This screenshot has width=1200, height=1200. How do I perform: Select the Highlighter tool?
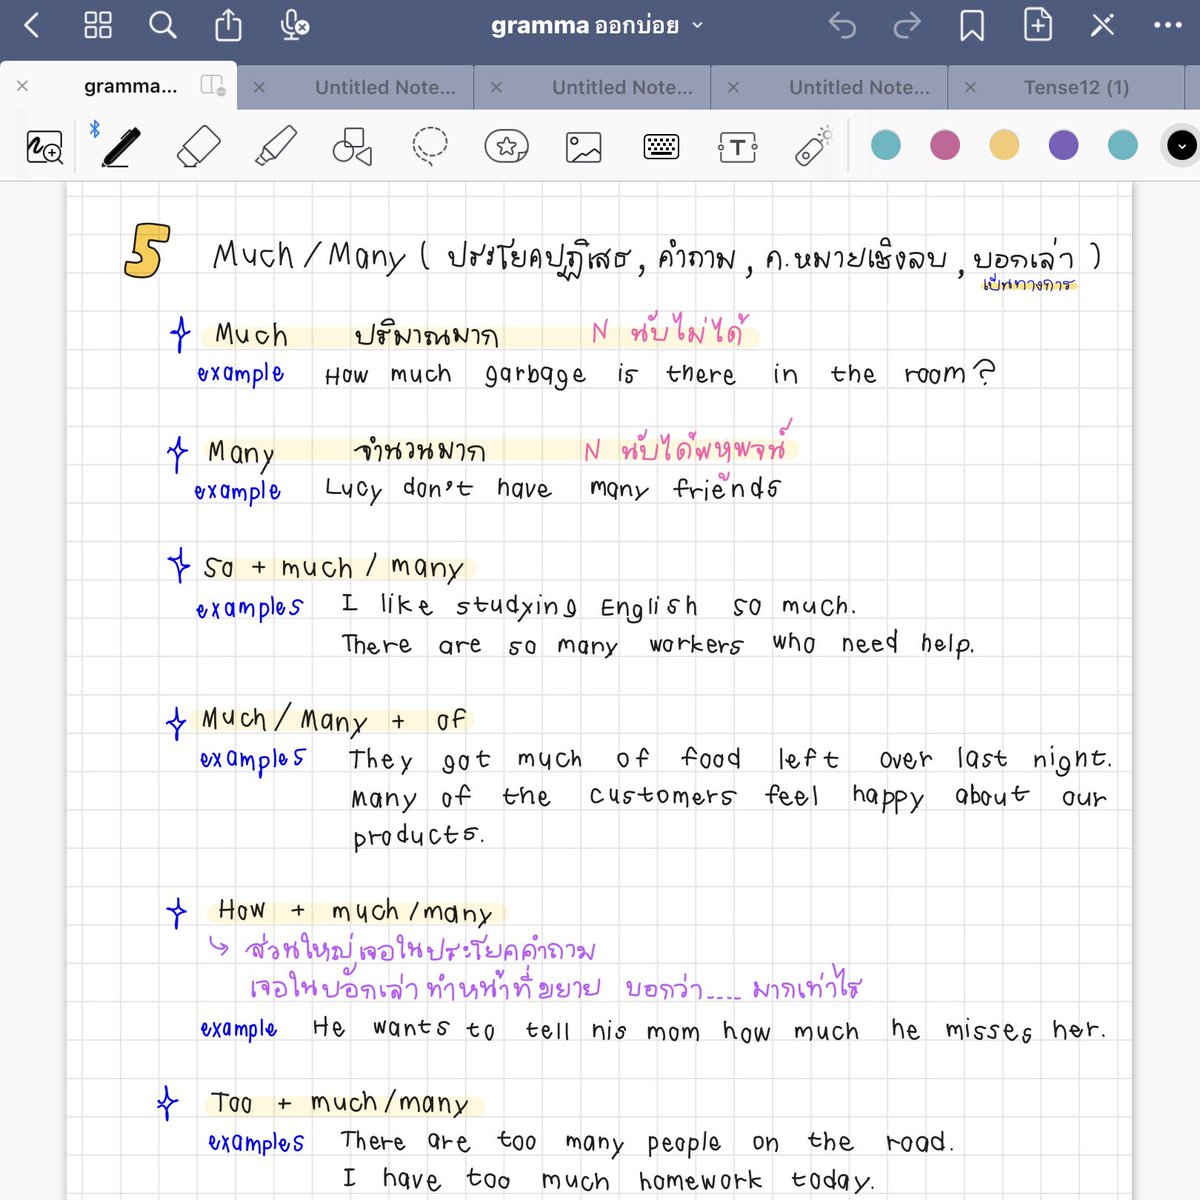pyautogui.click(x=276, y=146)
